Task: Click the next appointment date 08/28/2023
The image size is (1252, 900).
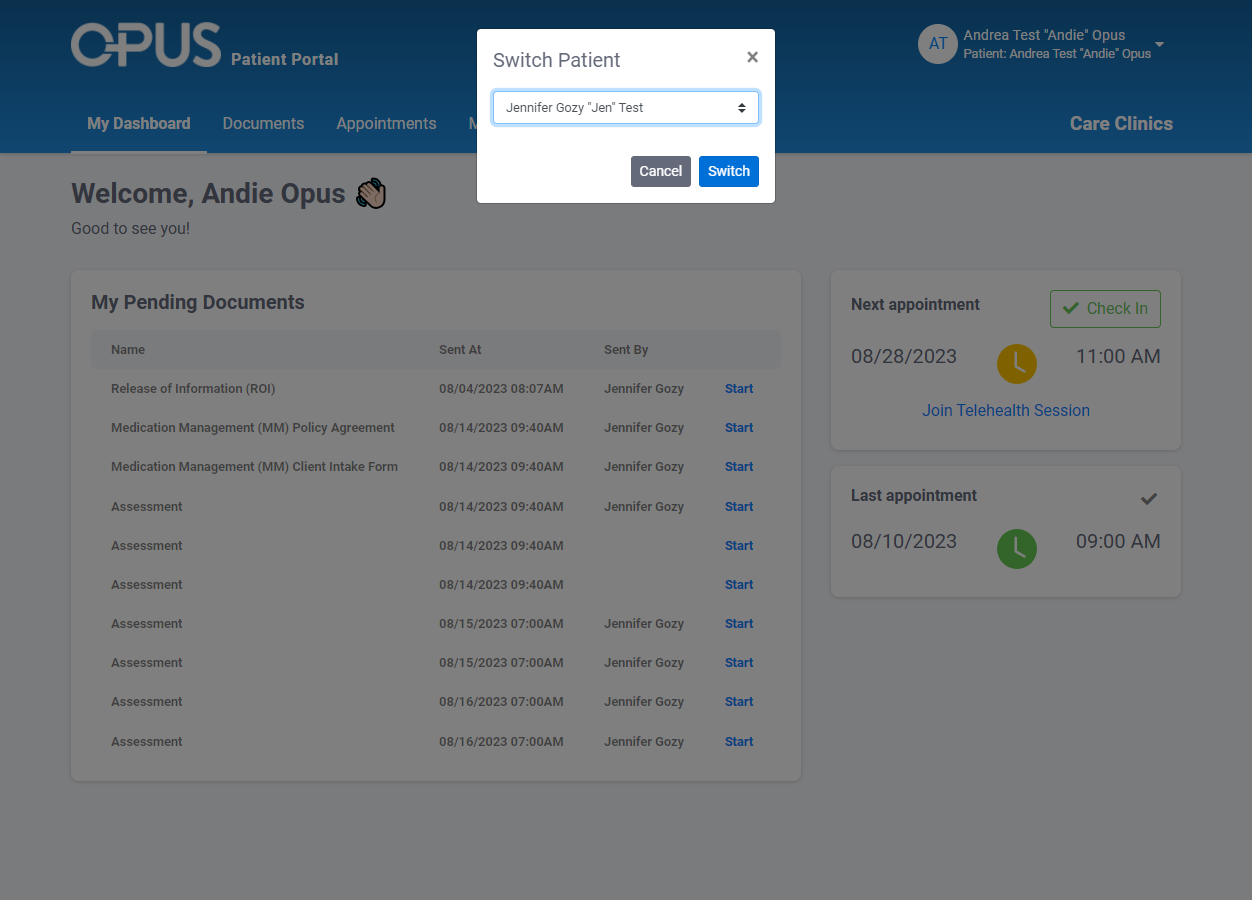Action: [904, 357]
